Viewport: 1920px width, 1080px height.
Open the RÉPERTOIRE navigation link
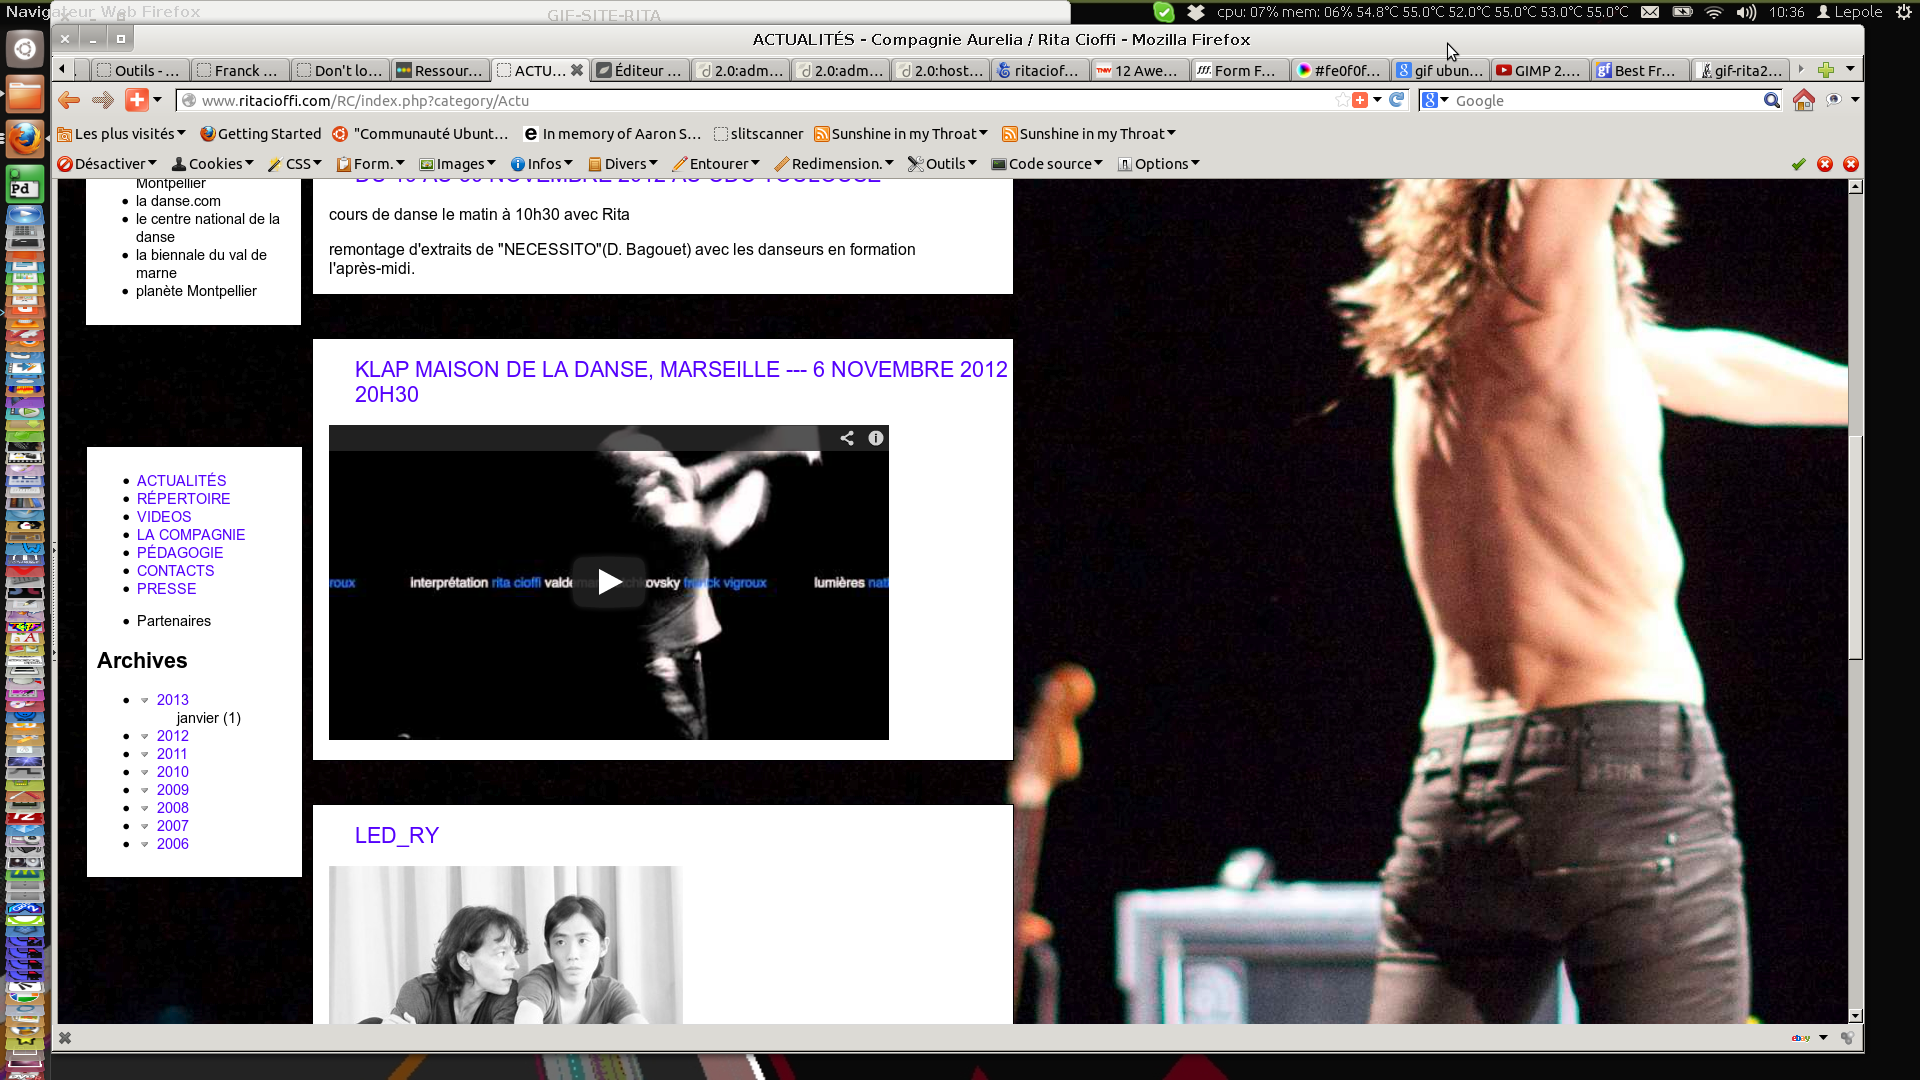pyautogui.click(x=183, y=499)
